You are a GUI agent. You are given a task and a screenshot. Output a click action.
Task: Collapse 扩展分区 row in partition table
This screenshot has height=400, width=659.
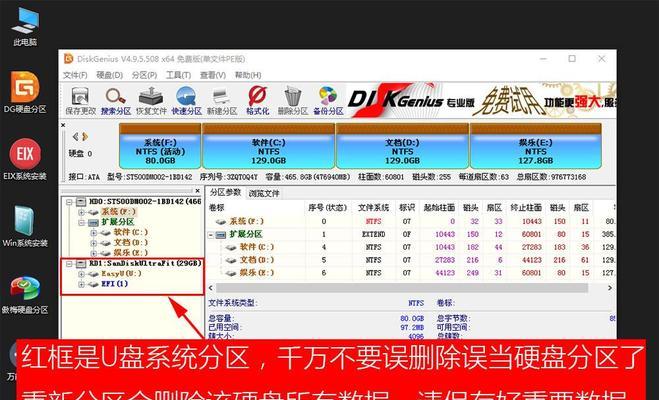(x=211, y=234)
